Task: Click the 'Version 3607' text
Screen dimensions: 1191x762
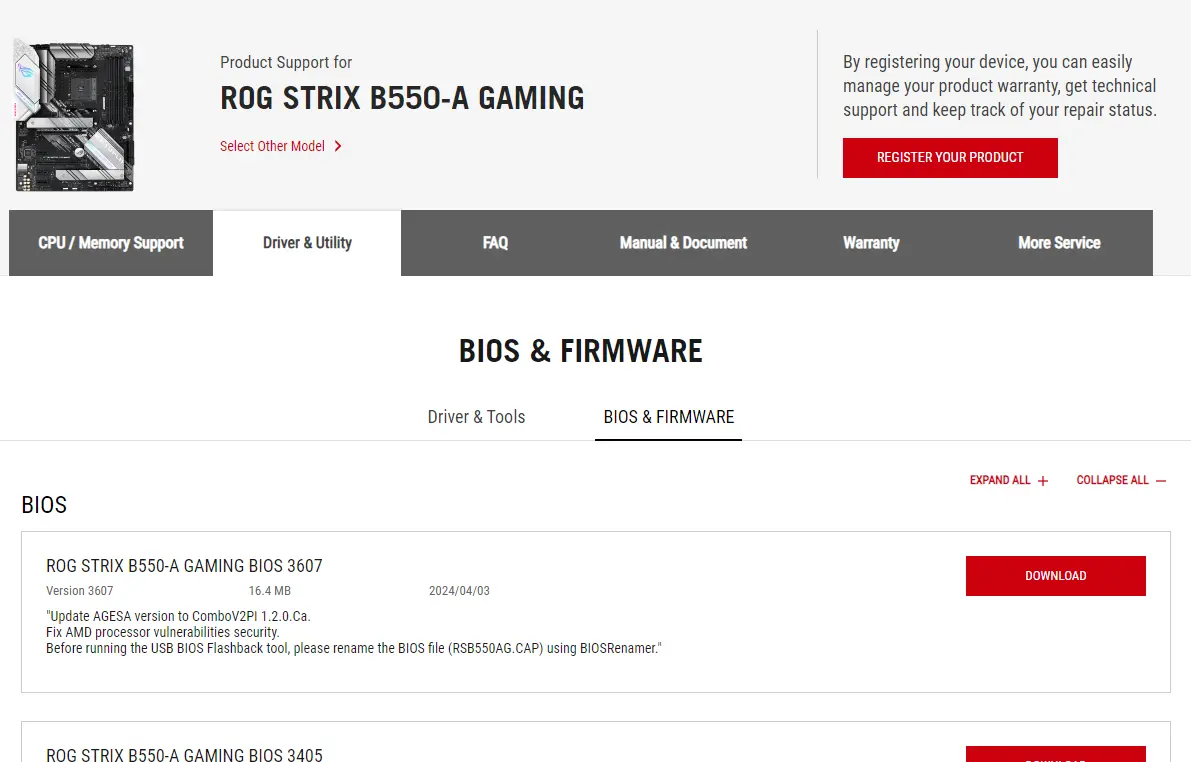Action: (80, 590)
